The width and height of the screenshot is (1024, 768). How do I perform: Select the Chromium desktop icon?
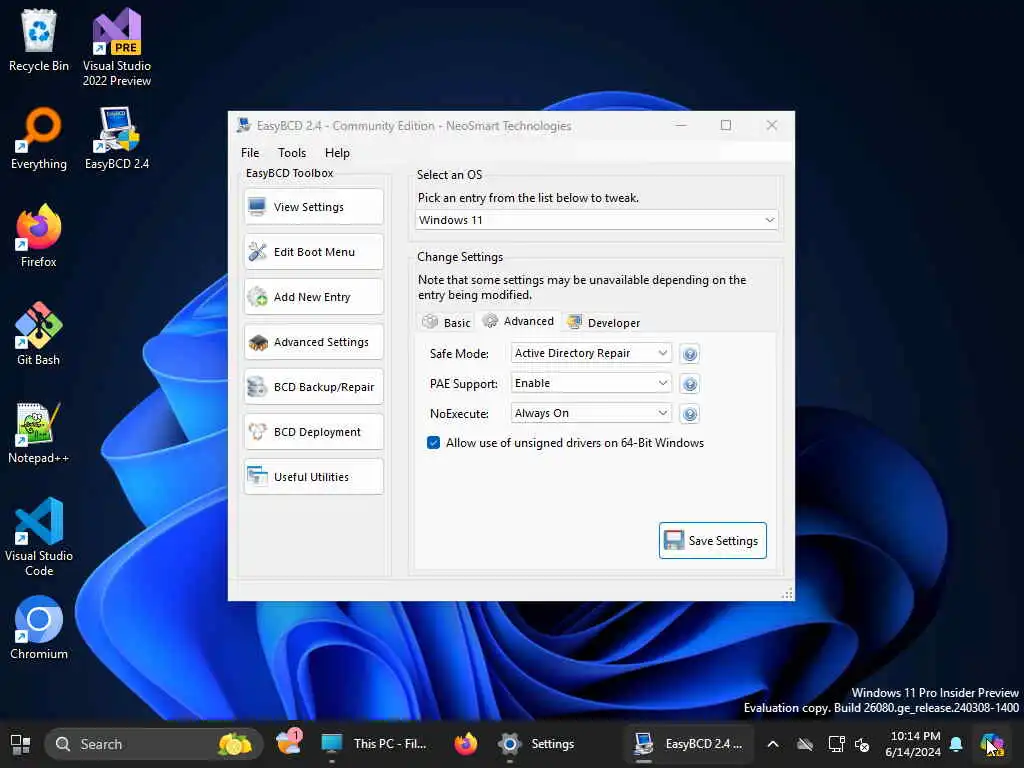39,628
